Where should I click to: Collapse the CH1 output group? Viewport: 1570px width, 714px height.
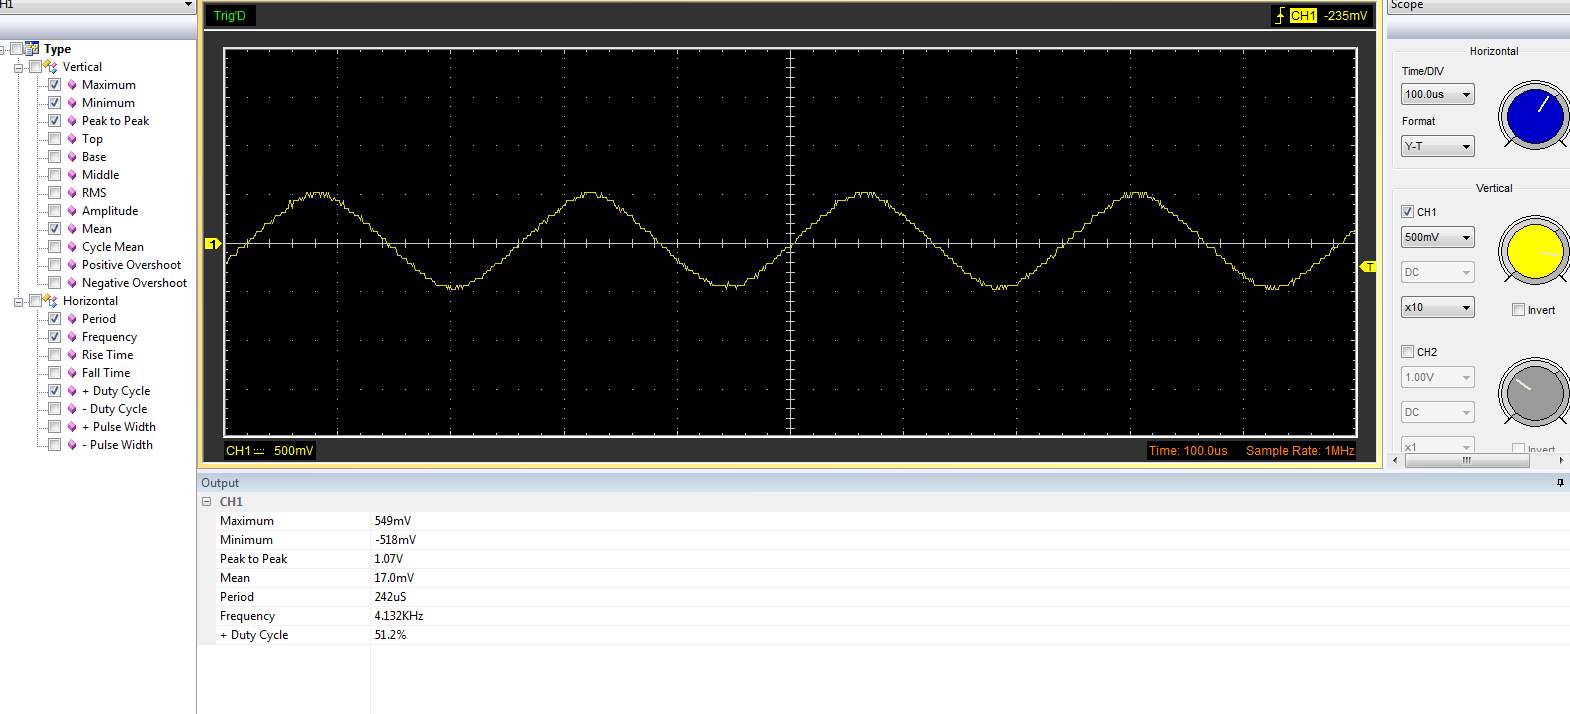207,502
